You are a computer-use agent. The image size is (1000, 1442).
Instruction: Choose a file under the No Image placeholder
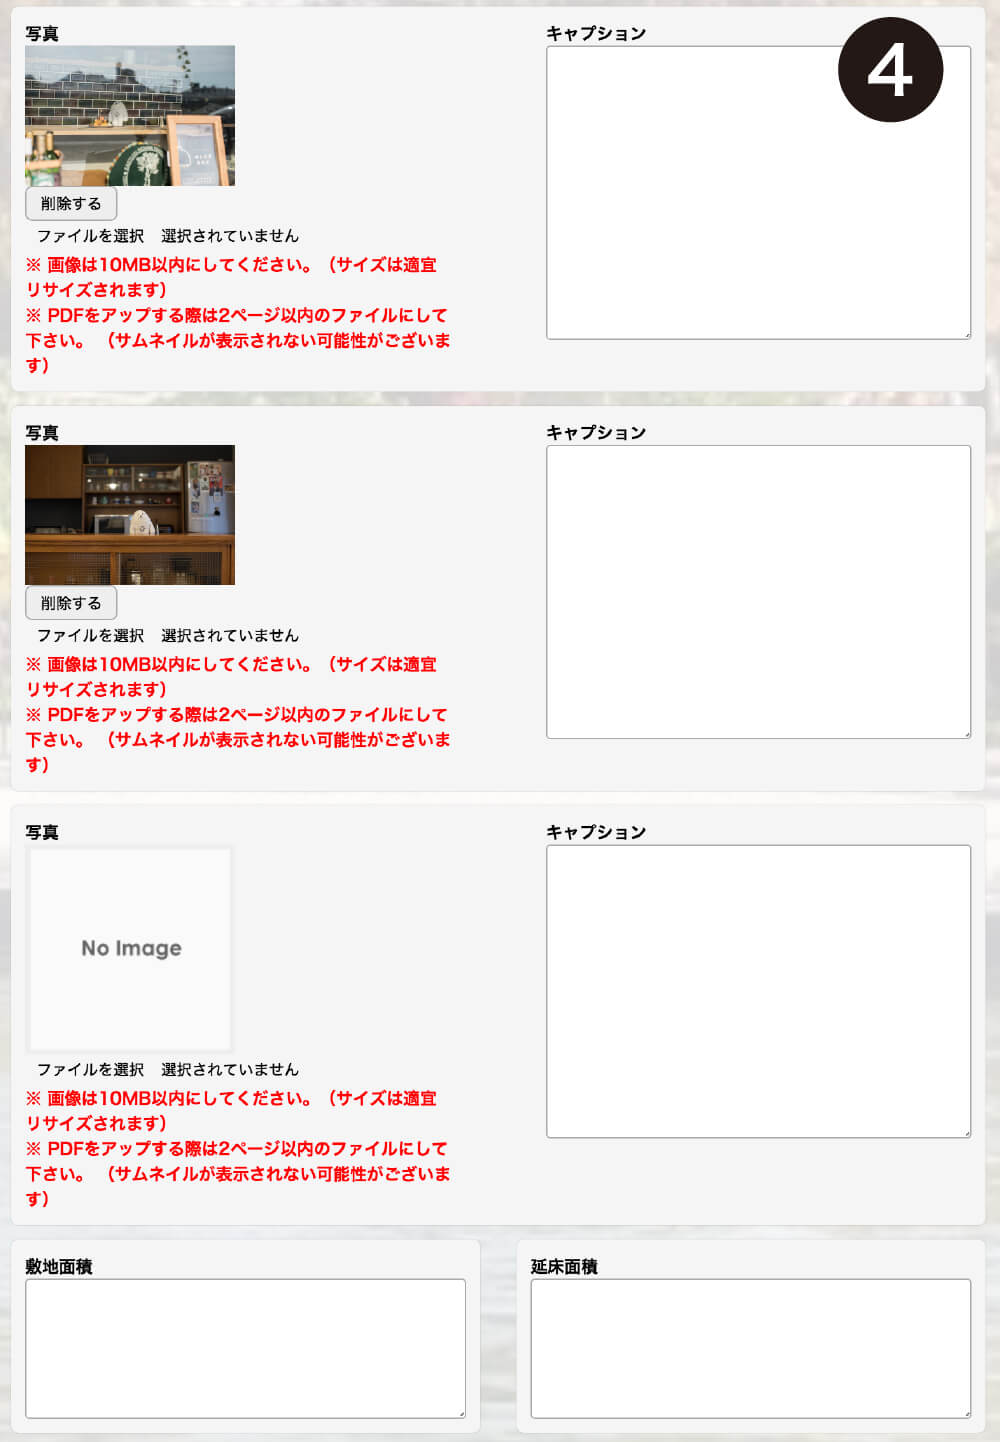91,1069
